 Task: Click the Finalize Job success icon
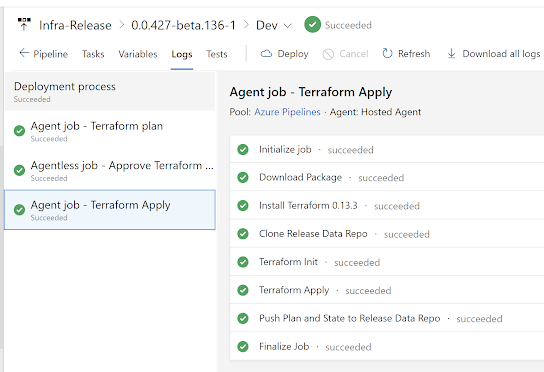tap(243, 346)
